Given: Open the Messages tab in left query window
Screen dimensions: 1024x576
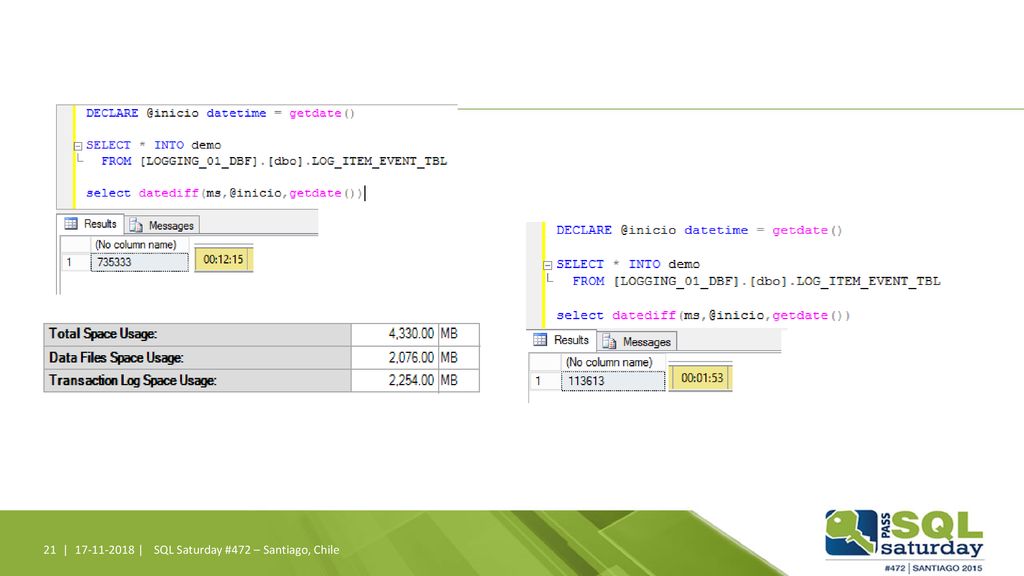Looking at the screenshot, I should 162,225.
